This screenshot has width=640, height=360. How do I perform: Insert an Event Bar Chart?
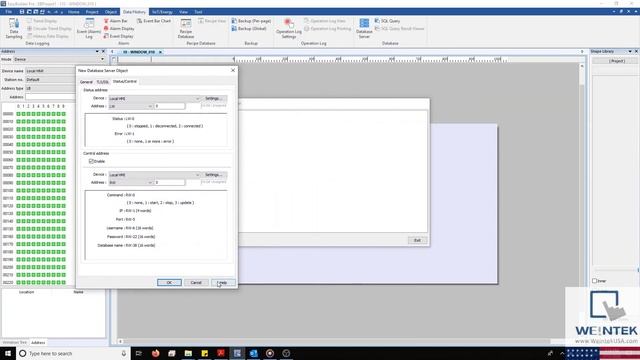pos(154,21)
